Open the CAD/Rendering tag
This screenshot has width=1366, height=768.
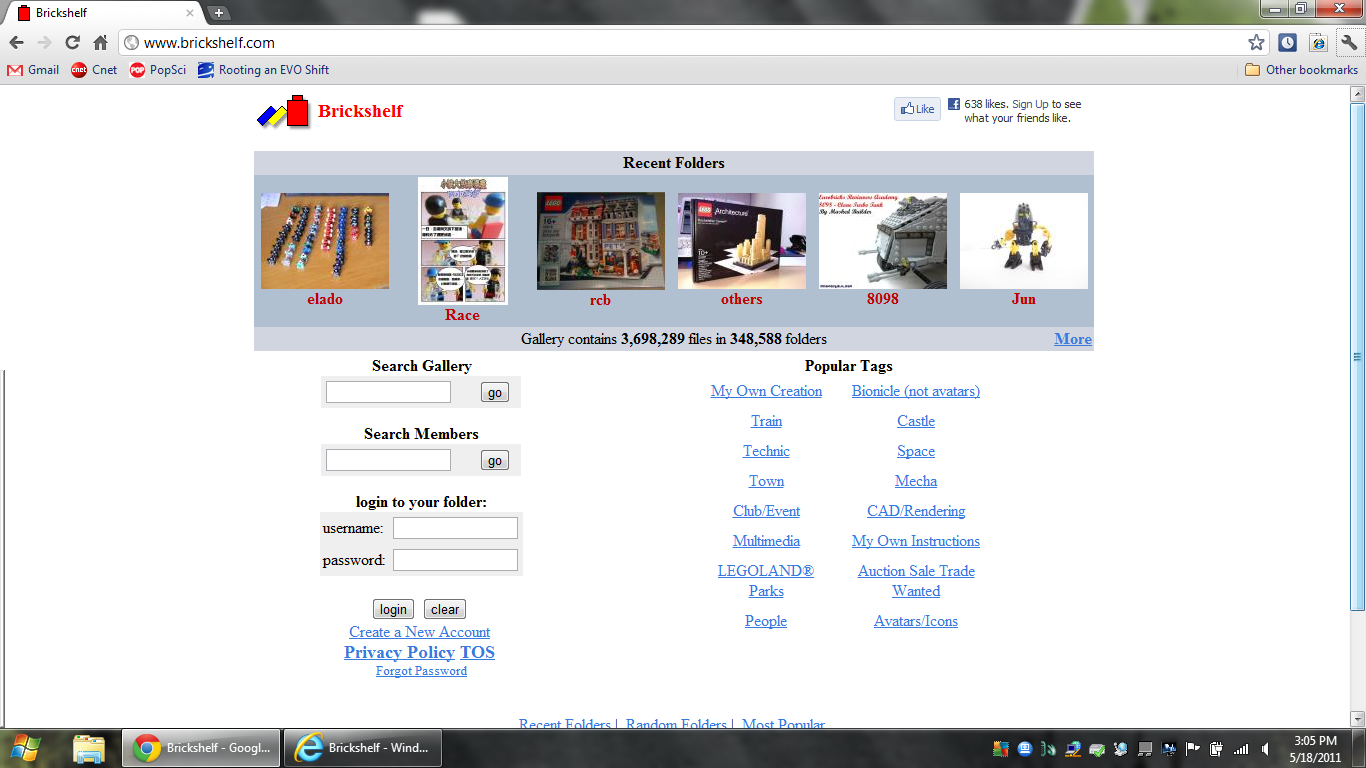[916, 511]
